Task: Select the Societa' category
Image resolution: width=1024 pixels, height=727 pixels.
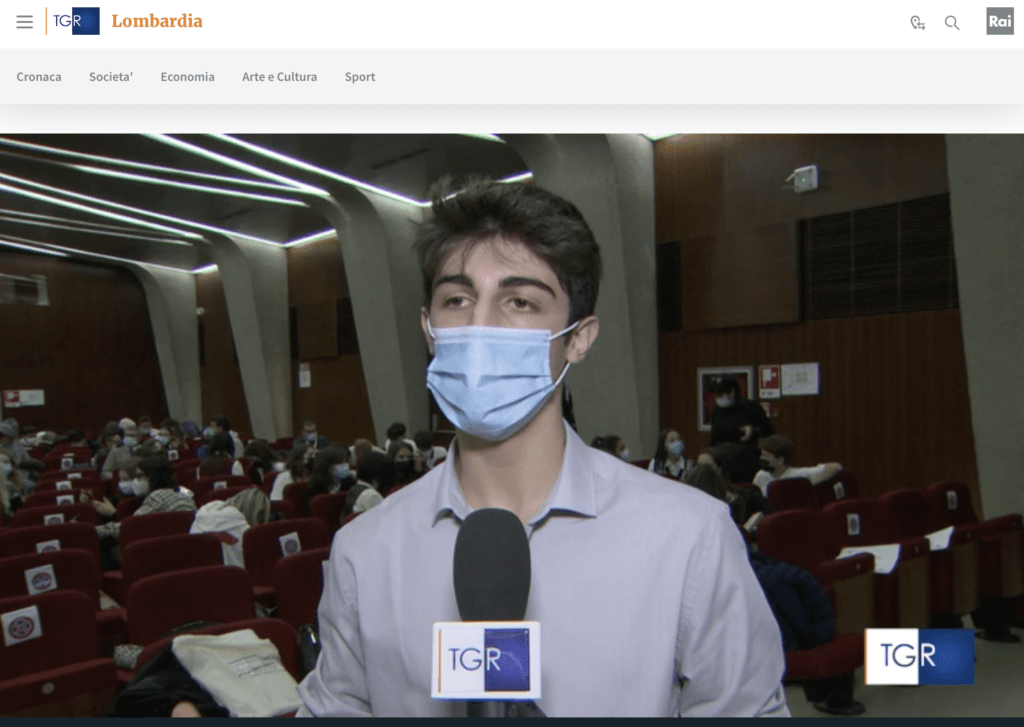Action: pyautogui.click(x=111, y=77)
